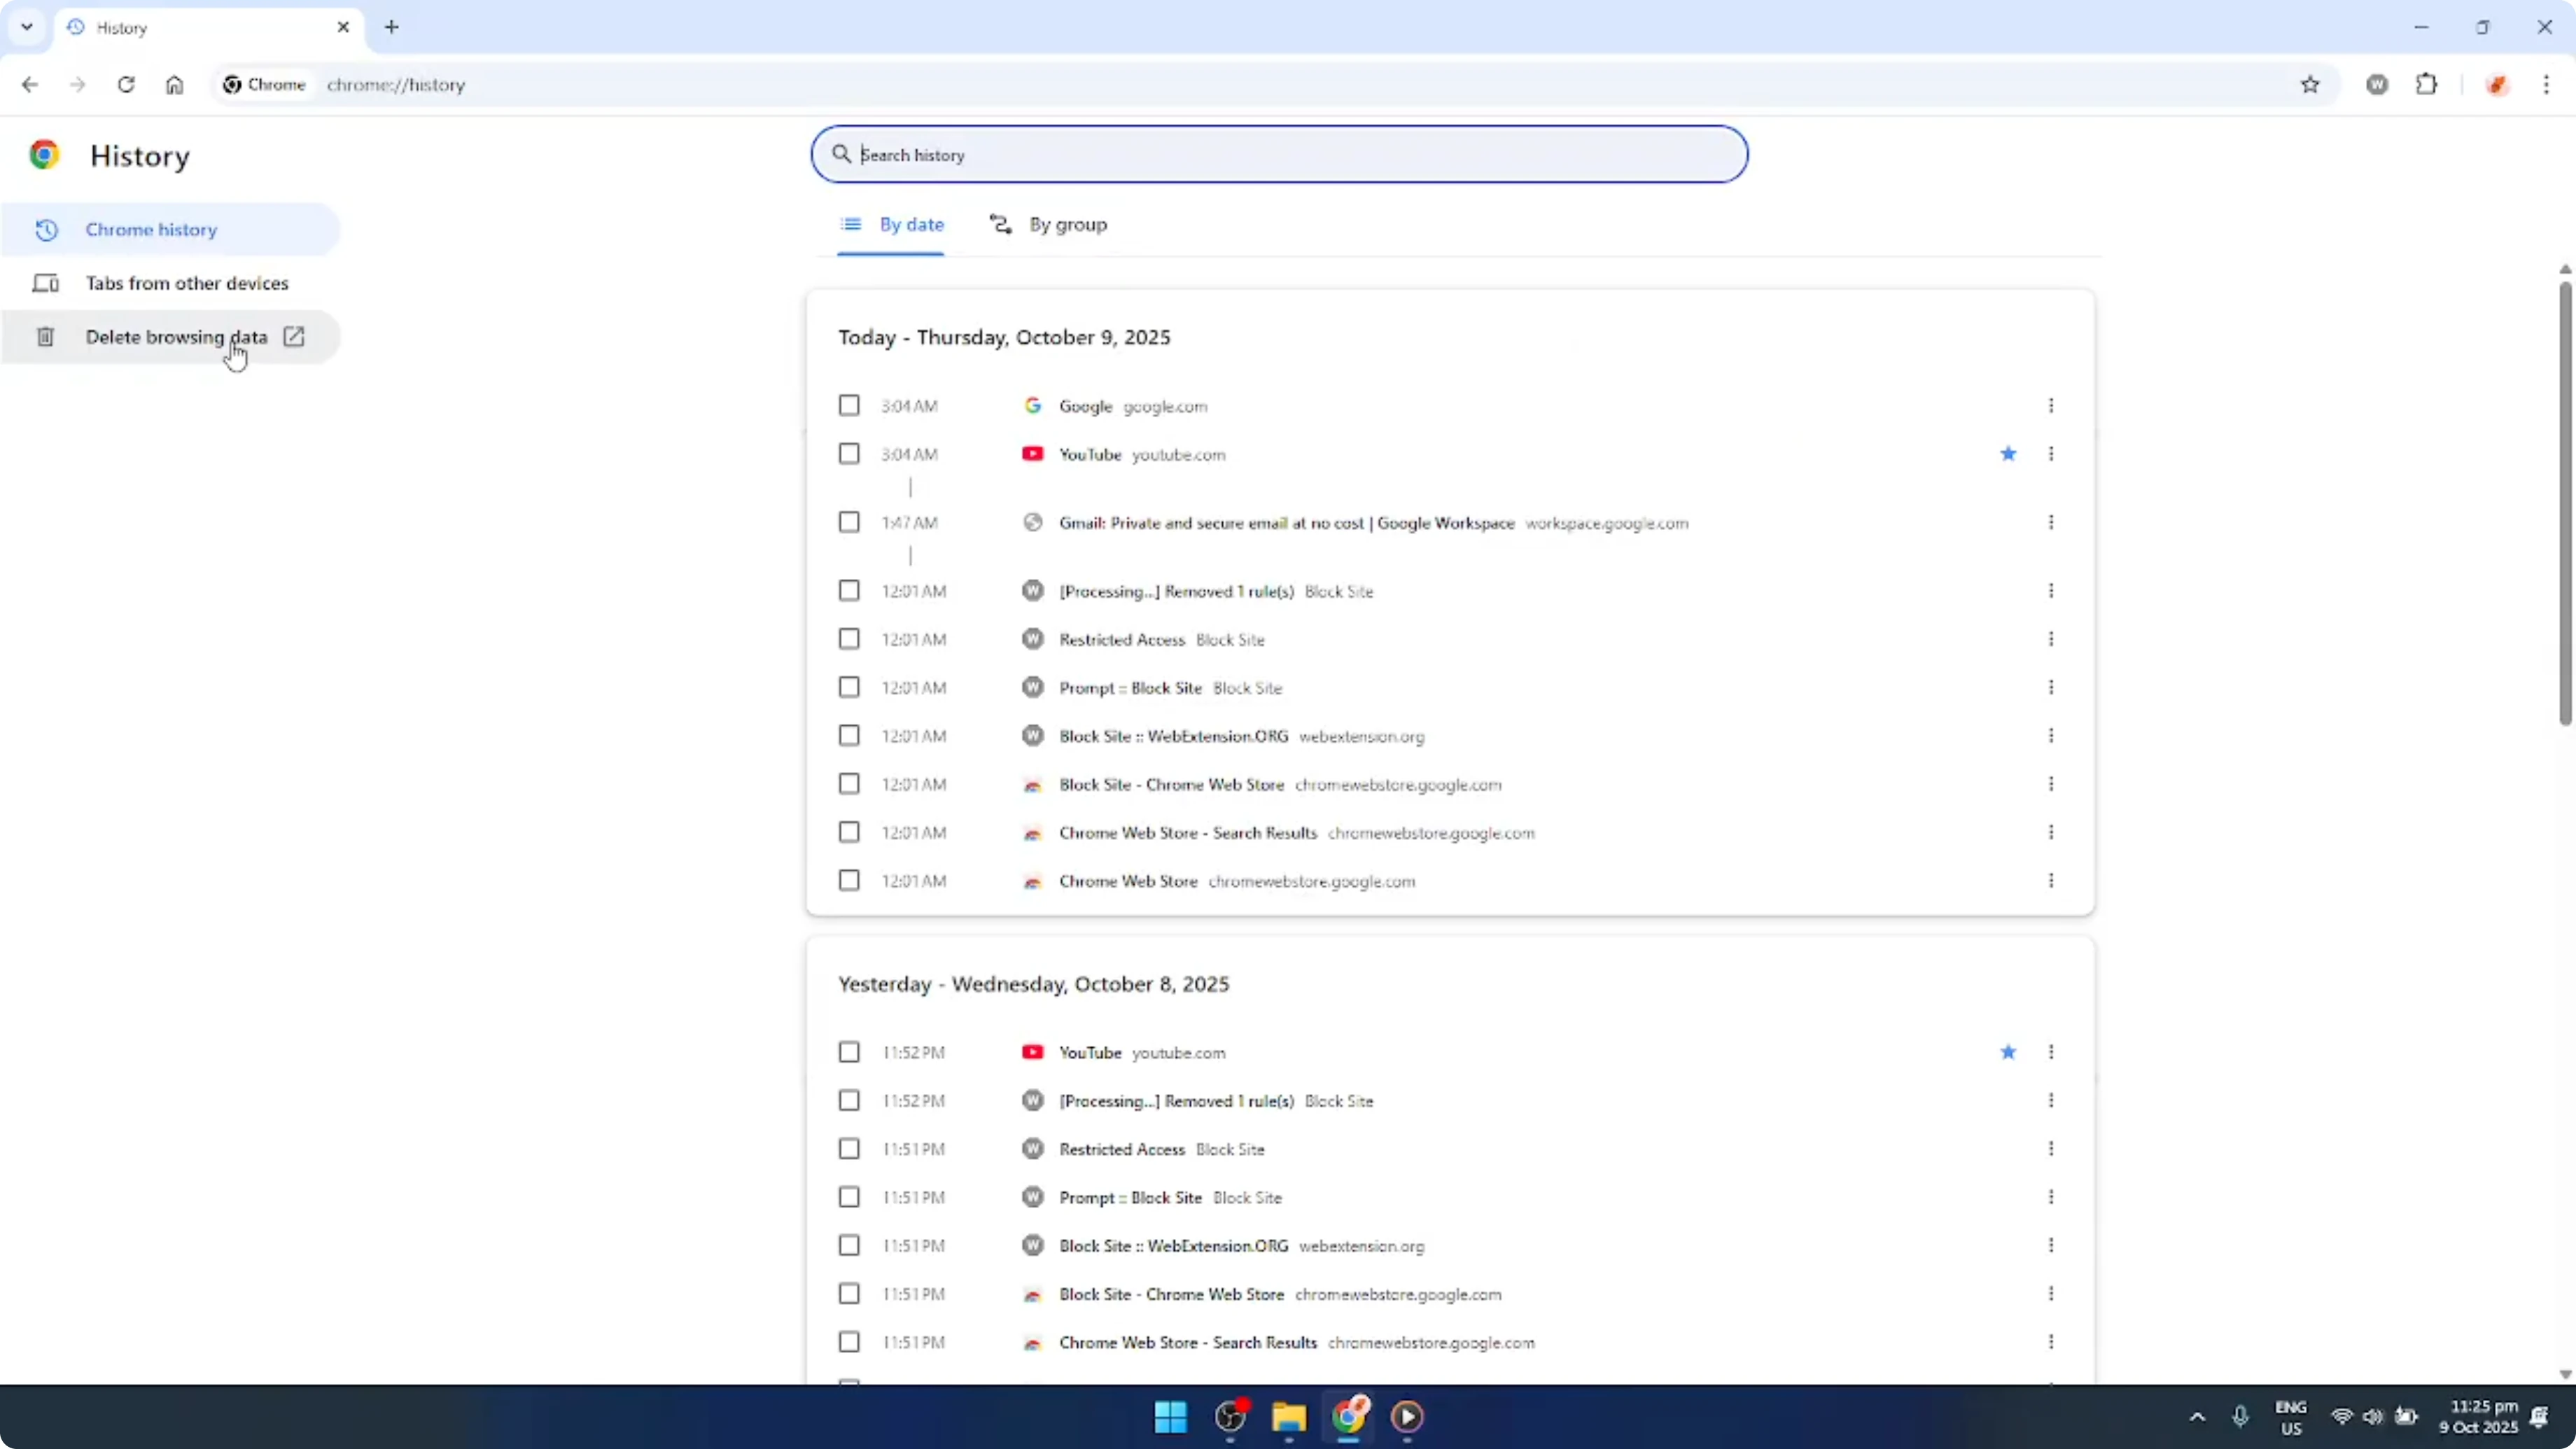Click bookmark star on 11:52 PM YouTube entry
This screenshot has width=2576, height=1449.
pos(2008,1052)
